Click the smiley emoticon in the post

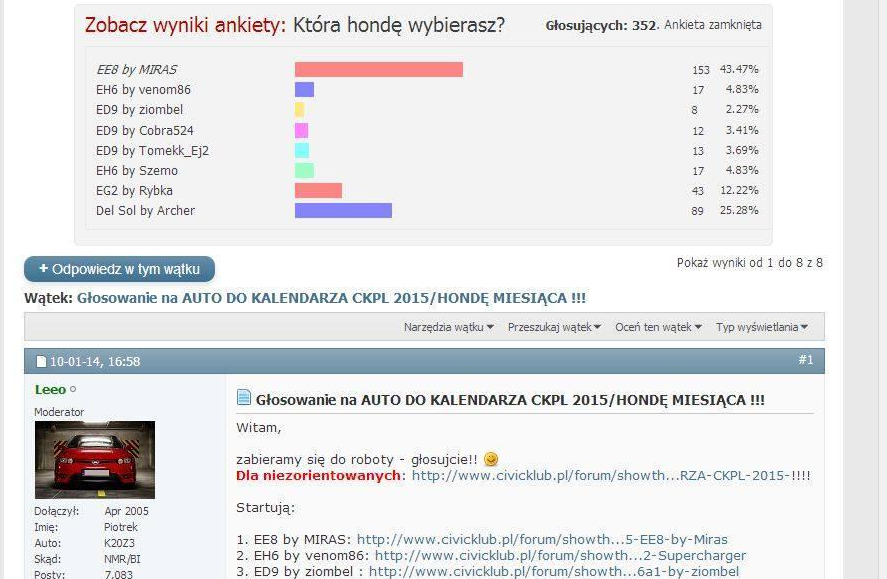[490, 459]
